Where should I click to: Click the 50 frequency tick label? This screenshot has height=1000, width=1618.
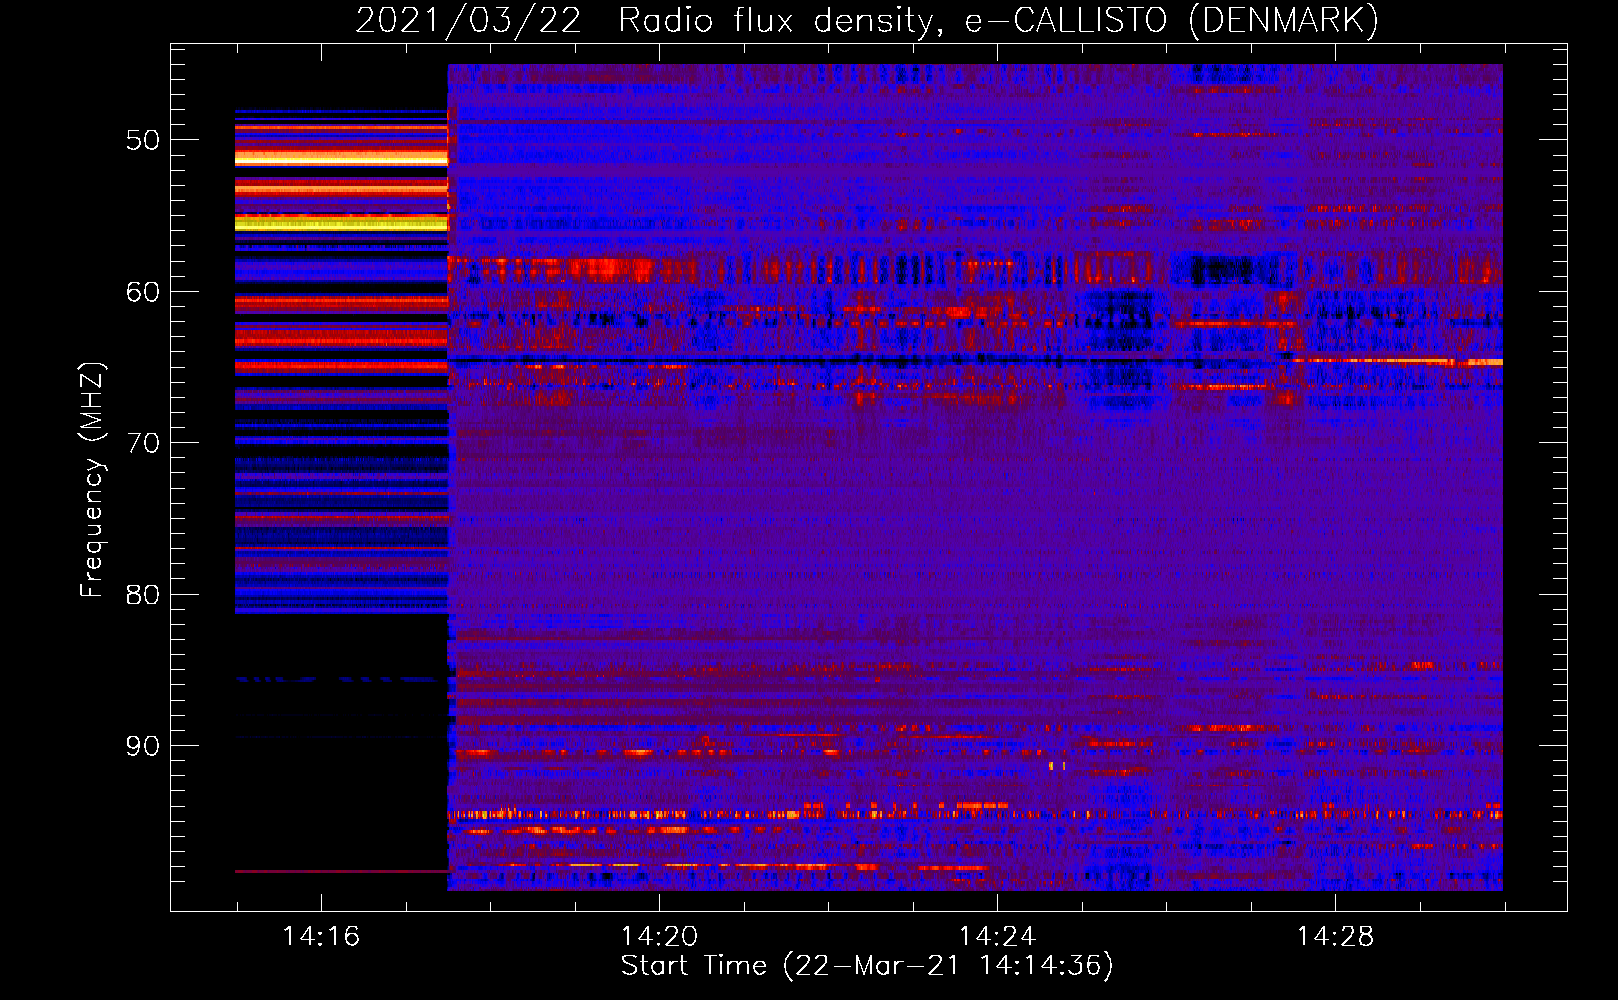[x=143, y=140]
